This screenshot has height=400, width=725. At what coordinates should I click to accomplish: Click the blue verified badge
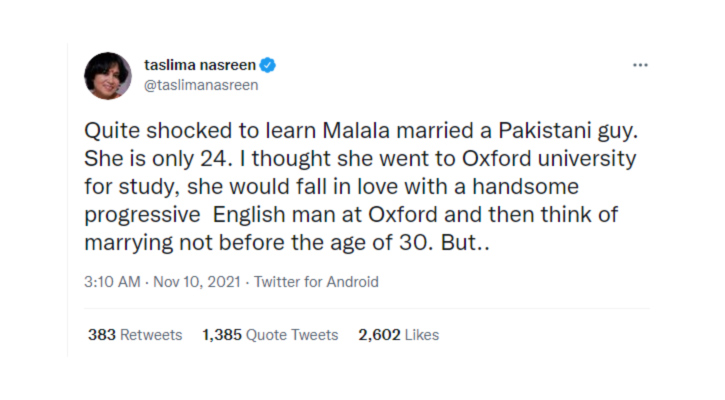[x=268, y=65]
